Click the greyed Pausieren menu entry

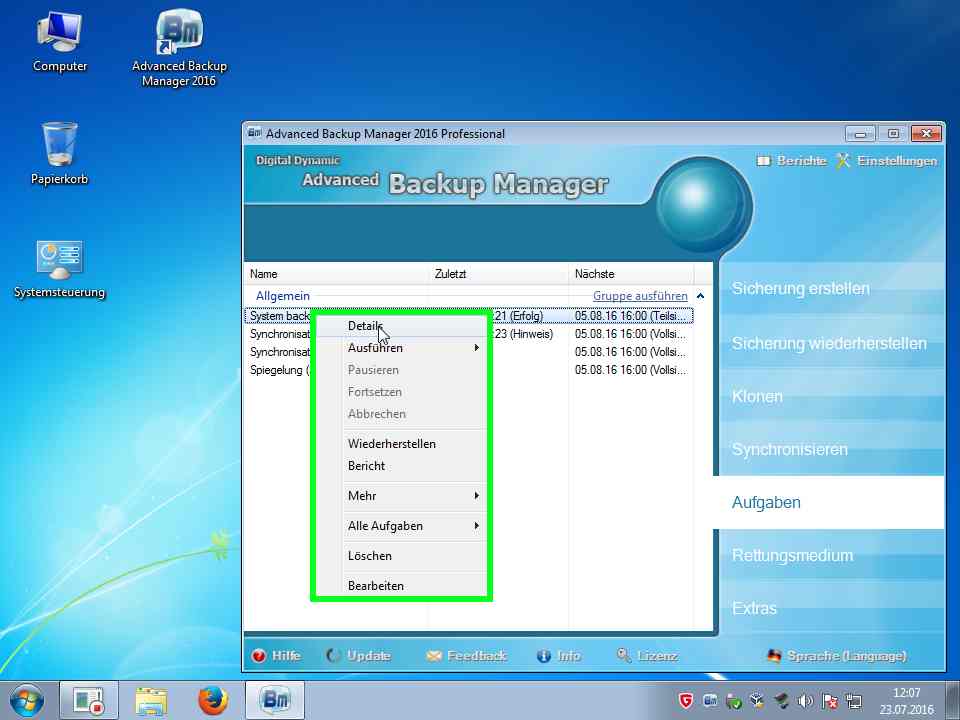(402, 370)
